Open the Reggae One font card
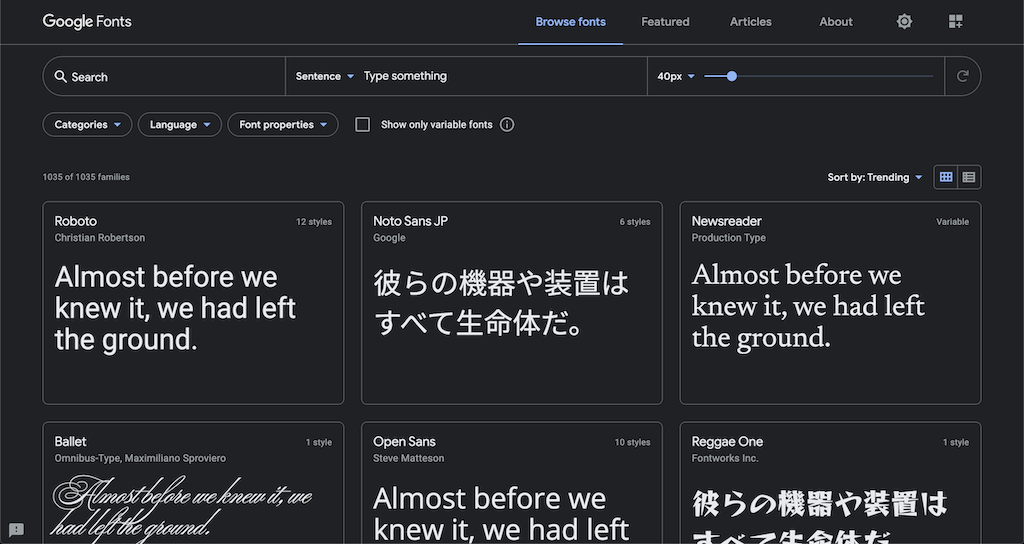Viewport: 1024px width, 544px height. pyautogui.click(x=831, y=483)
